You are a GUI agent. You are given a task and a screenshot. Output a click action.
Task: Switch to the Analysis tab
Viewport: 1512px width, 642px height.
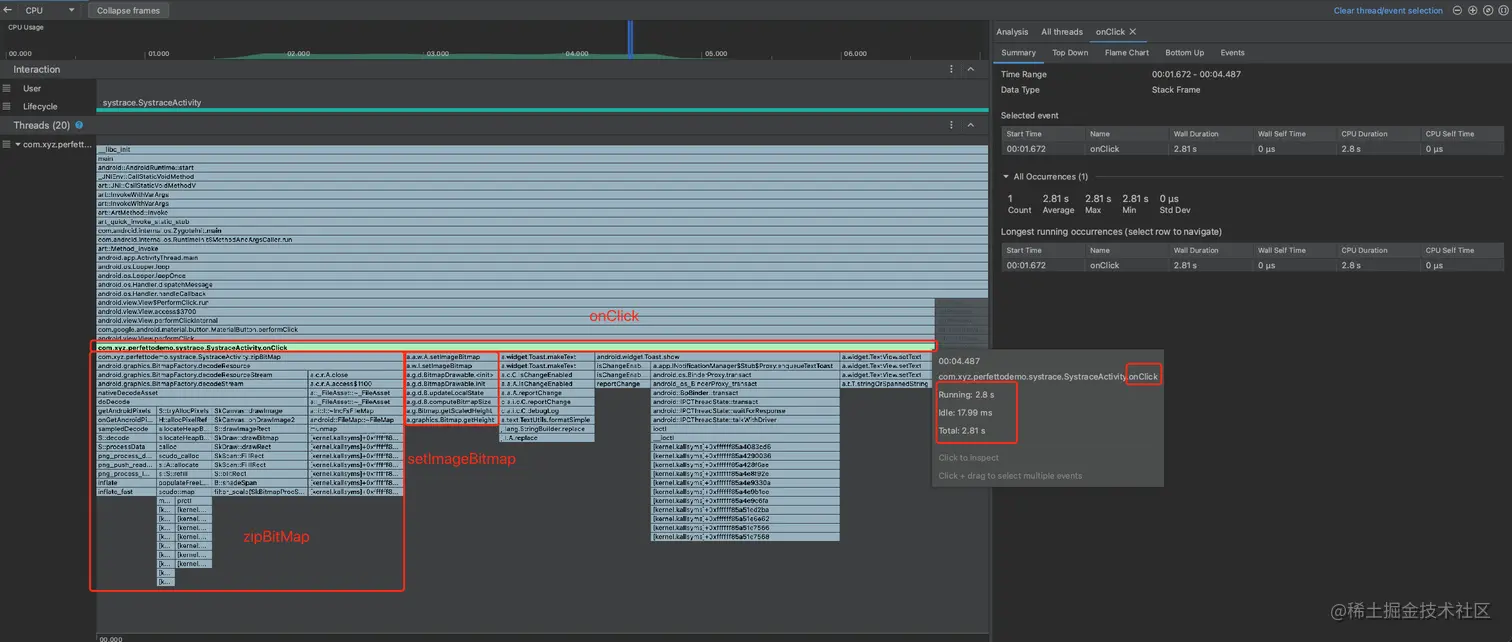tap(1012, 32)
